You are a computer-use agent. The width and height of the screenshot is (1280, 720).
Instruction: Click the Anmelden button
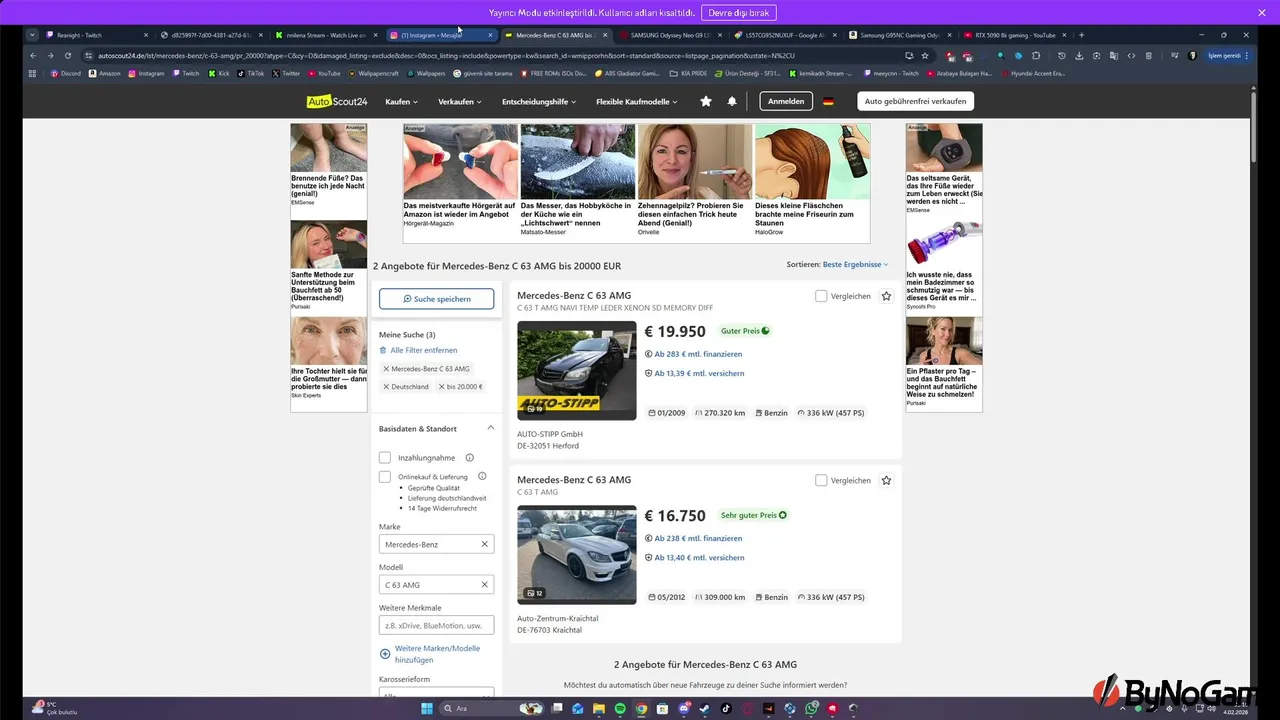(786, 101)
